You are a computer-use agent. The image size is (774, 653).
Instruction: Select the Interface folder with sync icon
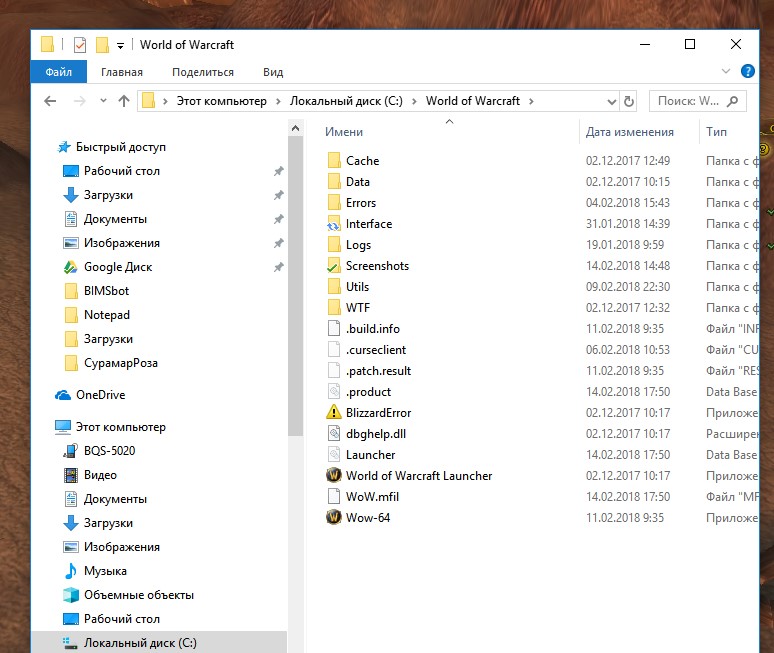(334, 224)
